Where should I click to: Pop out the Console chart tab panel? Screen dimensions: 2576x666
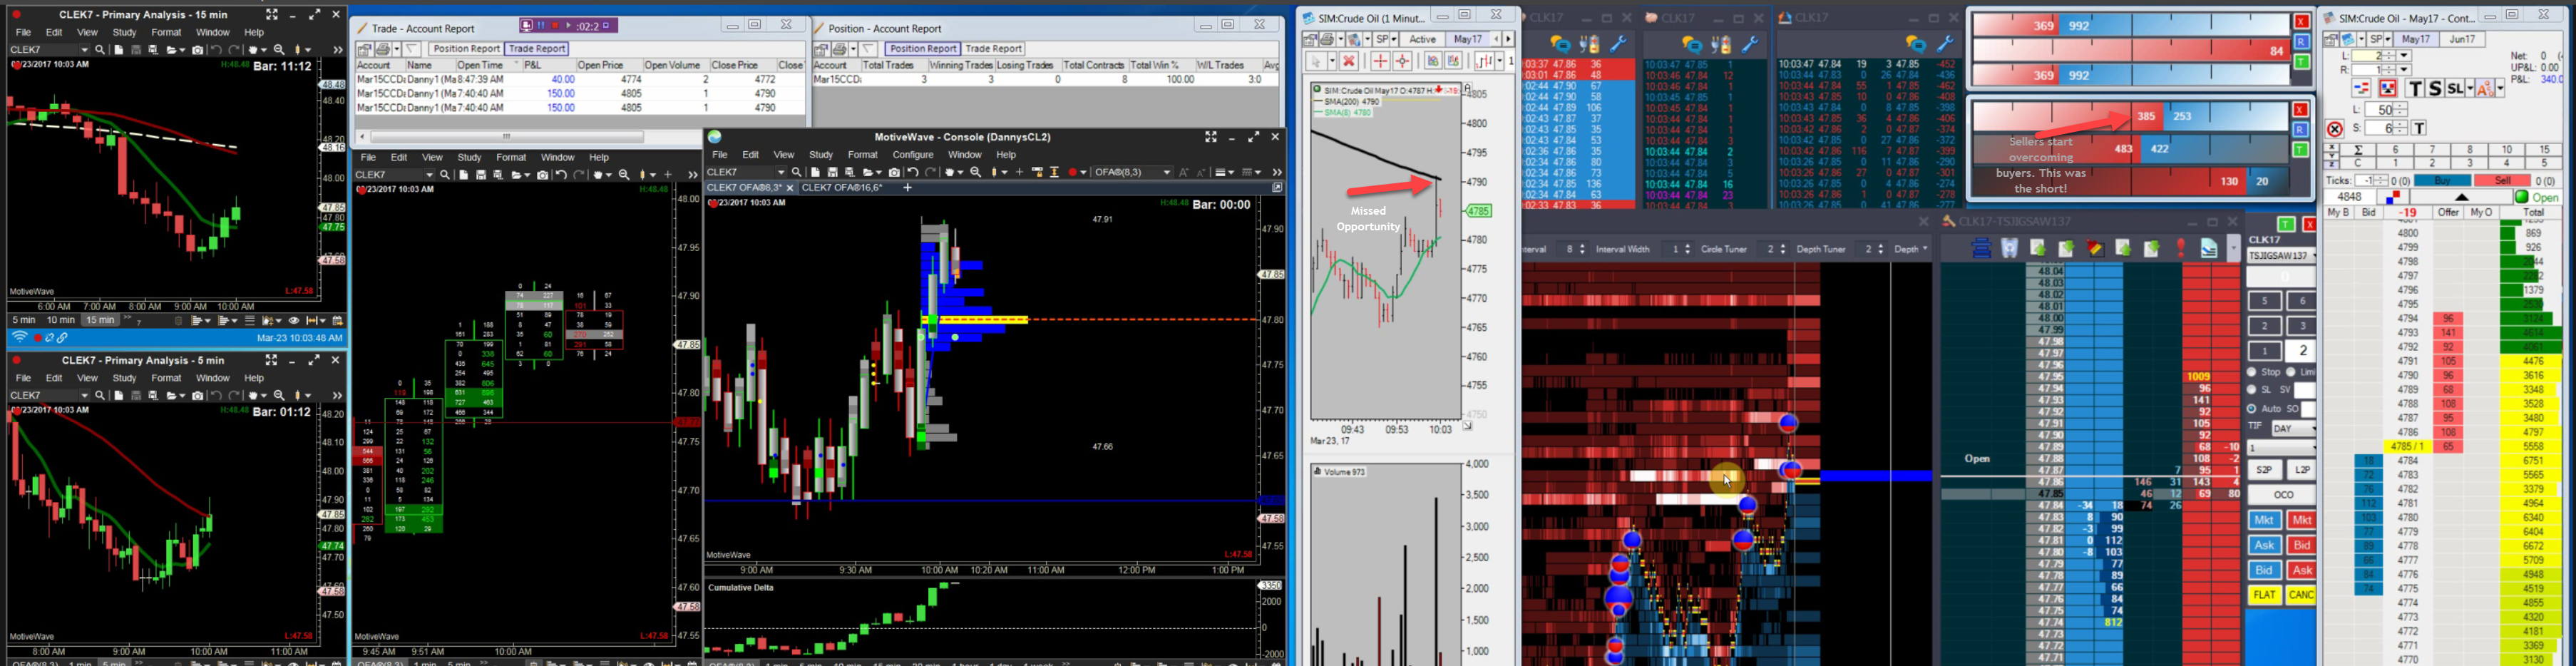tap(1277, 187)
